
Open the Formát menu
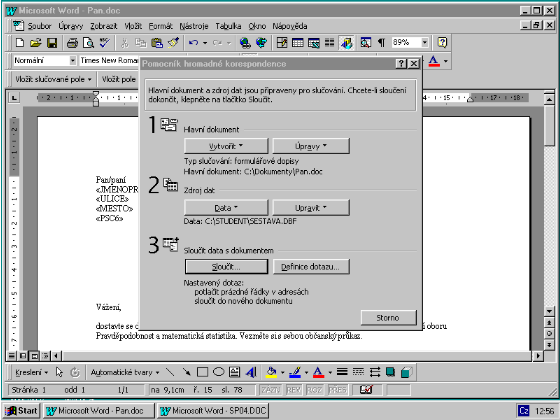pos(160,26)
